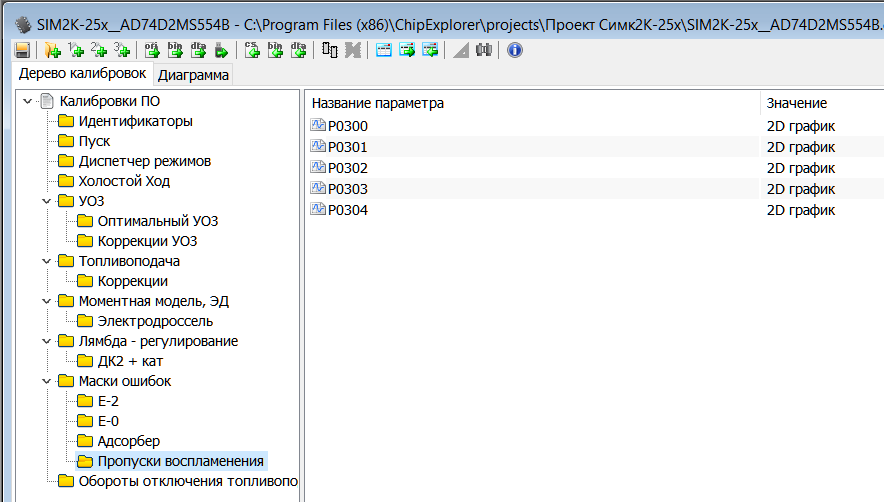Collapse the Лямбда - регулирование node
This screenshot has height=502, width=884.
(x=46, y=341)
